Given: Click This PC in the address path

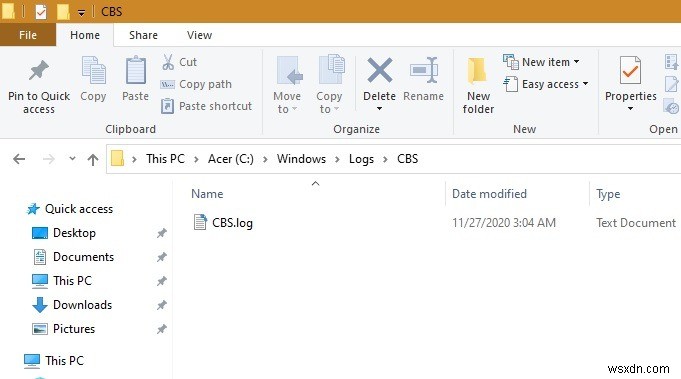Looking at the screenshot, I should pos(165,159).
